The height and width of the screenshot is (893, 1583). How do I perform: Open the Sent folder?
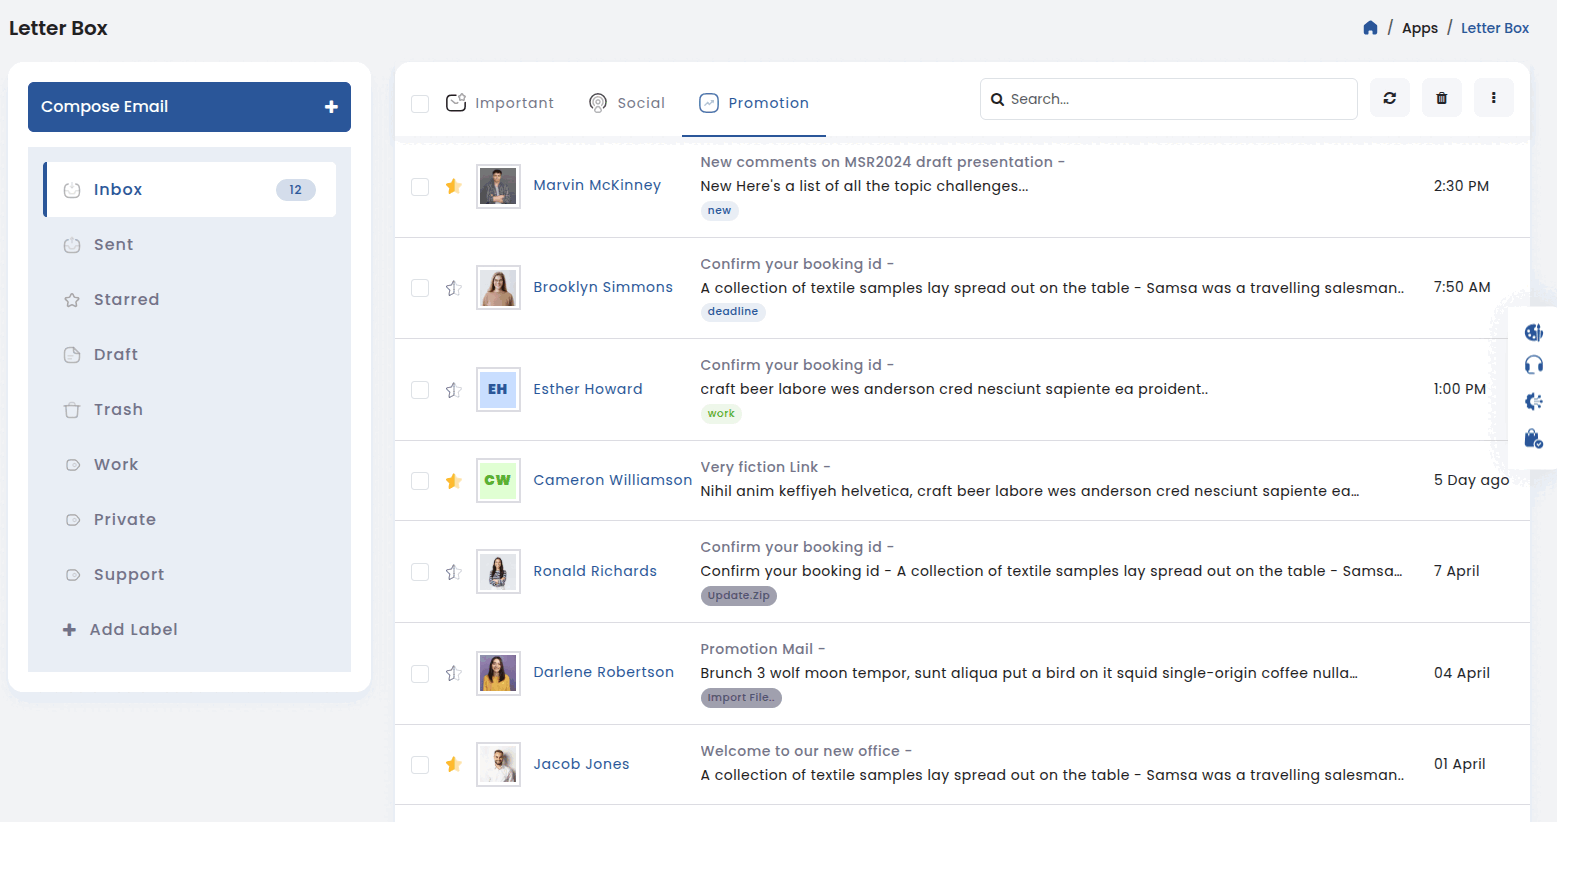[190, 245]
